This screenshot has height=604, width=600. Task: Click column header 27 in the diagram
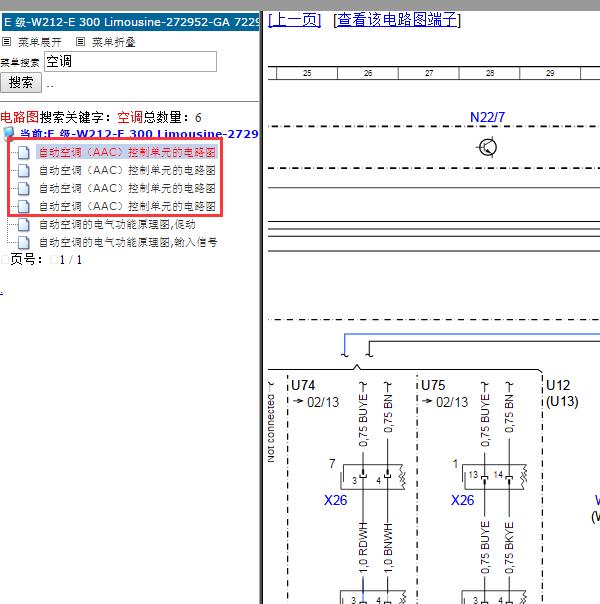pyautogui.click(x=429, y=73)
